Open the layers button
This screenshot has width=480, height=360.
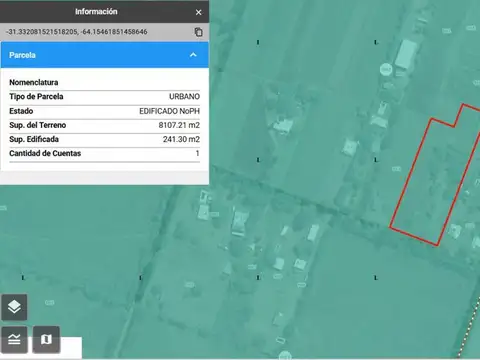tap(14, 307)
